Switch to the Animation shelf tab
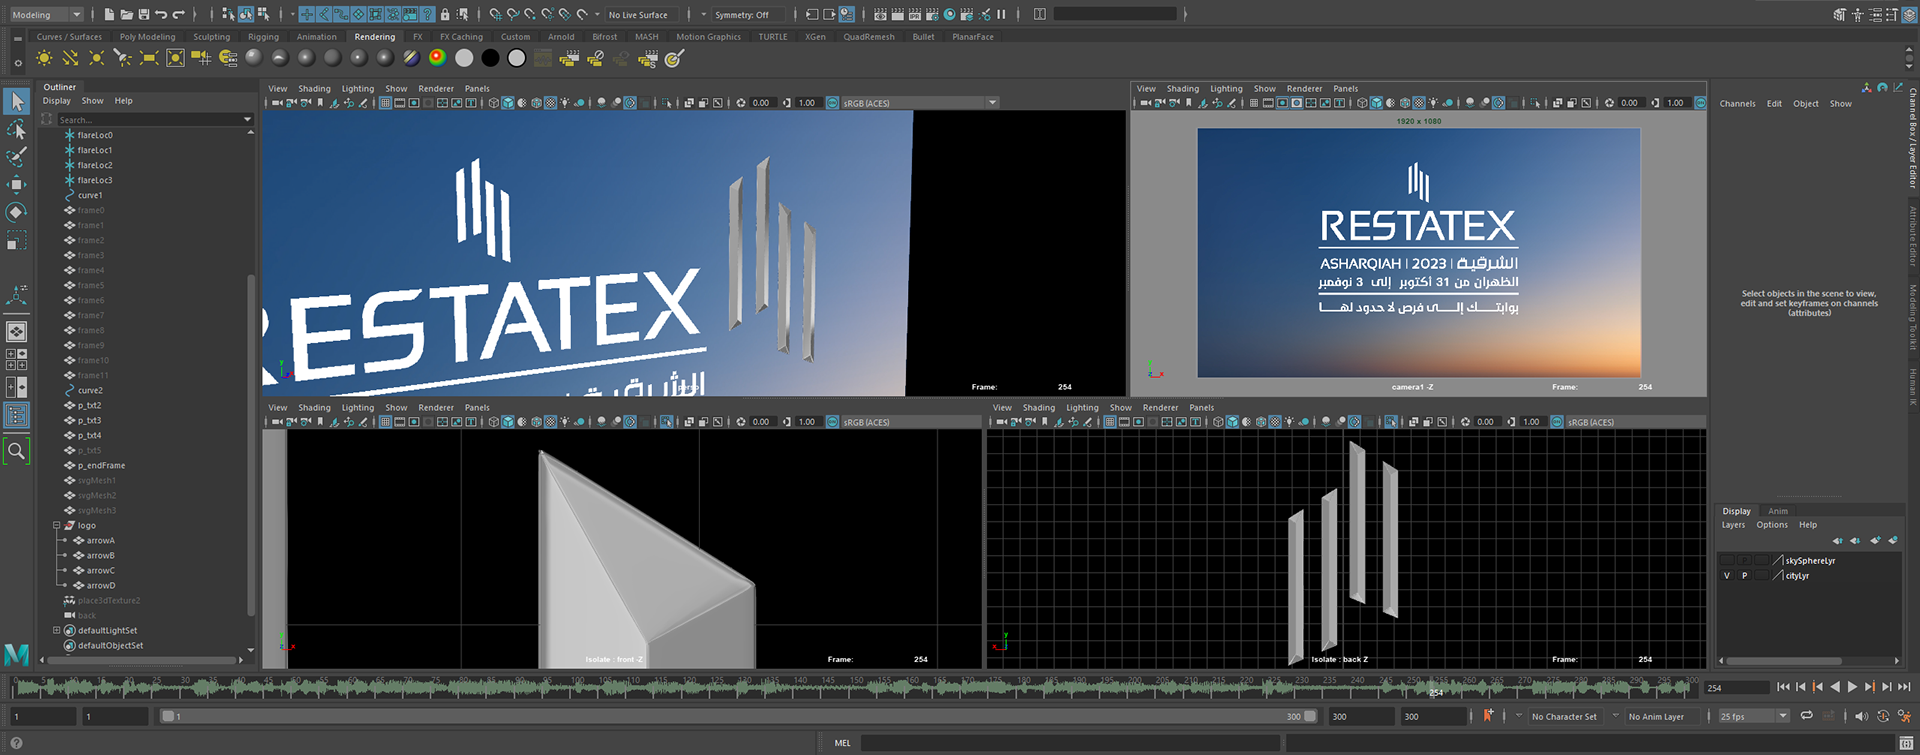Image resolution: width=1920 pixels, height=755 pixels. tap(317, 37)
